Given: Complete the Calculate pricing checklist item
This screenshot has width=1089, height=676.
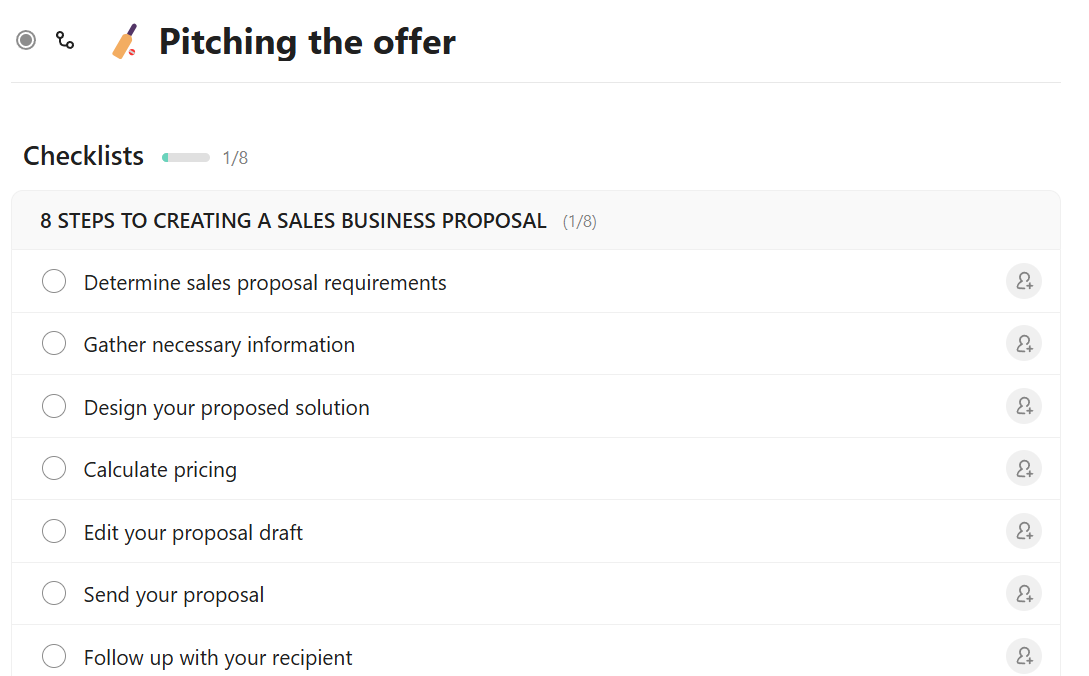Looking at the screenshot, I should click(54, 469).
